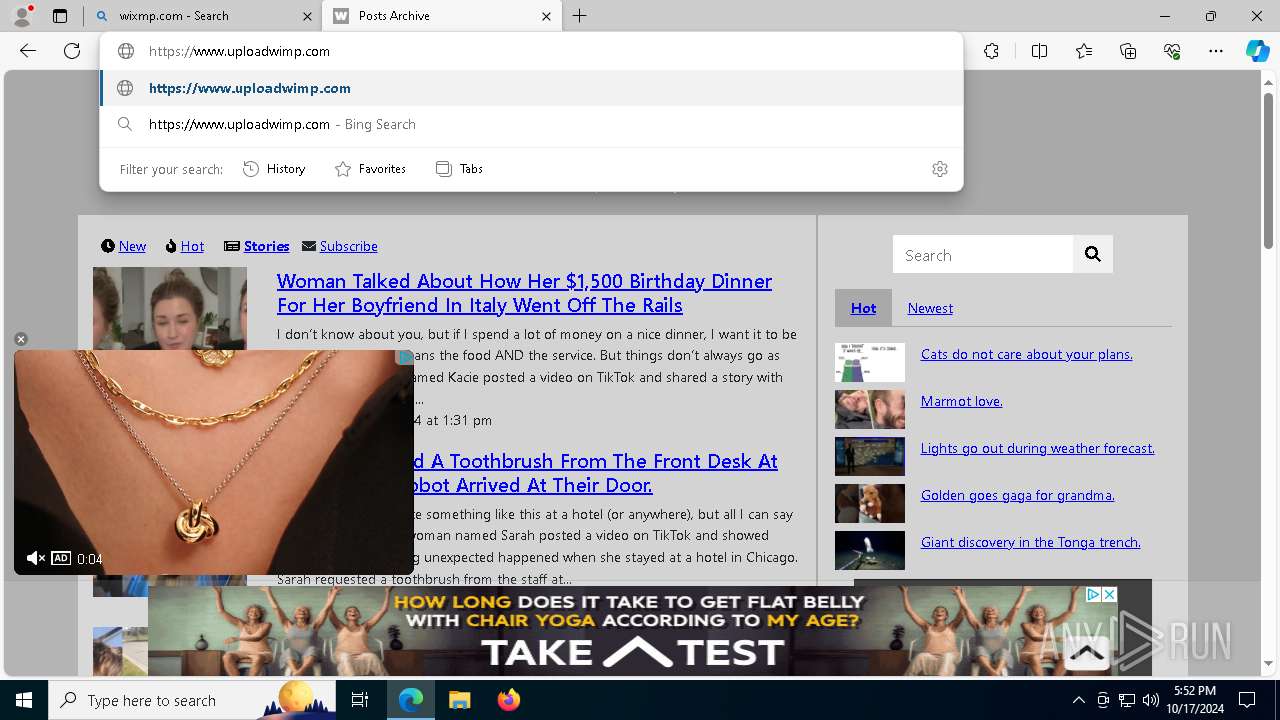The image size is (1280, 720).
Task: Unmute the floating video ad
Action: click(x=35, y=558)
